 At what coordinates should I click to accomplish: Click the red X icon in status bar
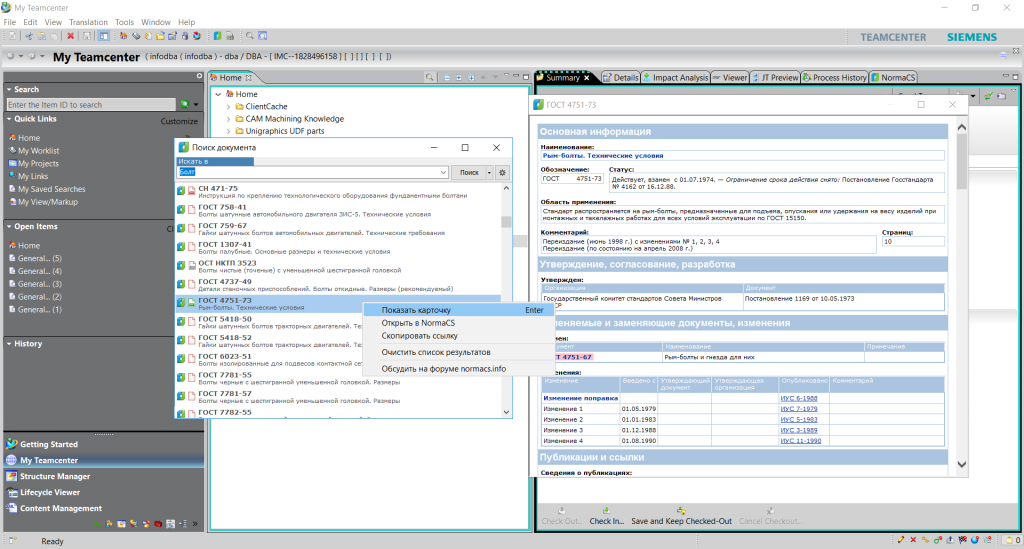click(x=913, y=540)
